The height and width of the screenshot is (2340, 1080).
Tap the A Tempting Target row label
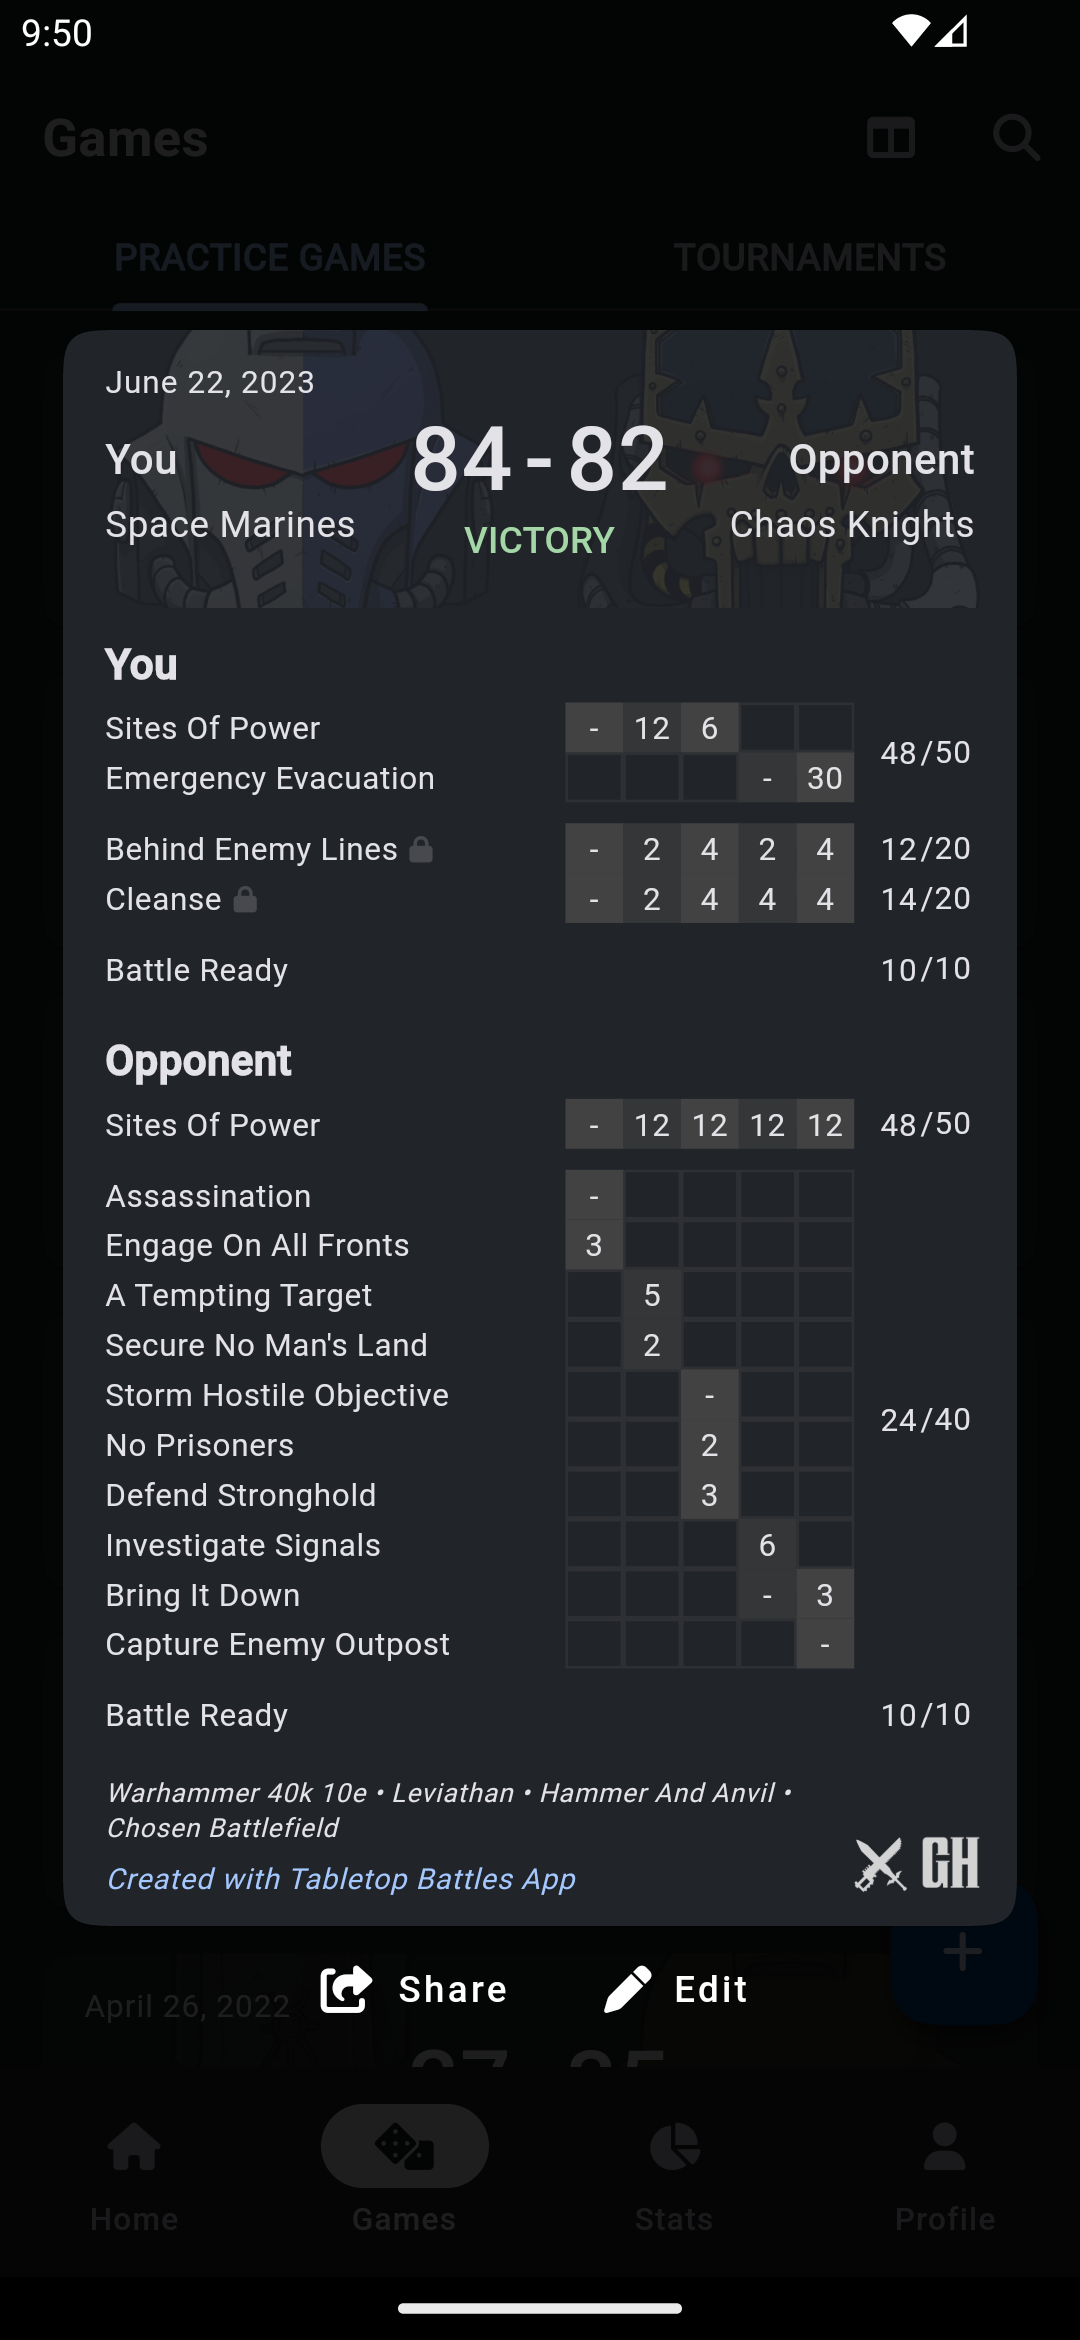coord(239,1295)
